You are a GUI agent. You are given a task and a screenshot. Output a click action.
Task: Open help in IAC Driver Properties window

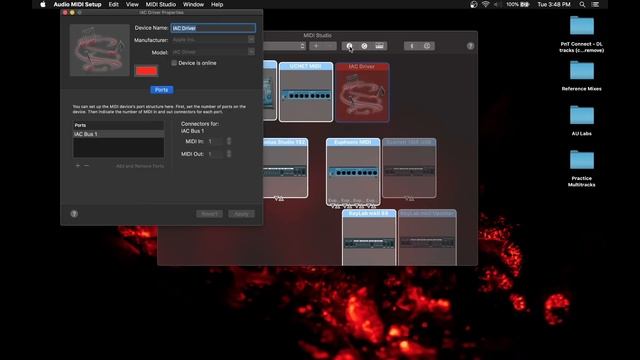click(x=74, y=214)
